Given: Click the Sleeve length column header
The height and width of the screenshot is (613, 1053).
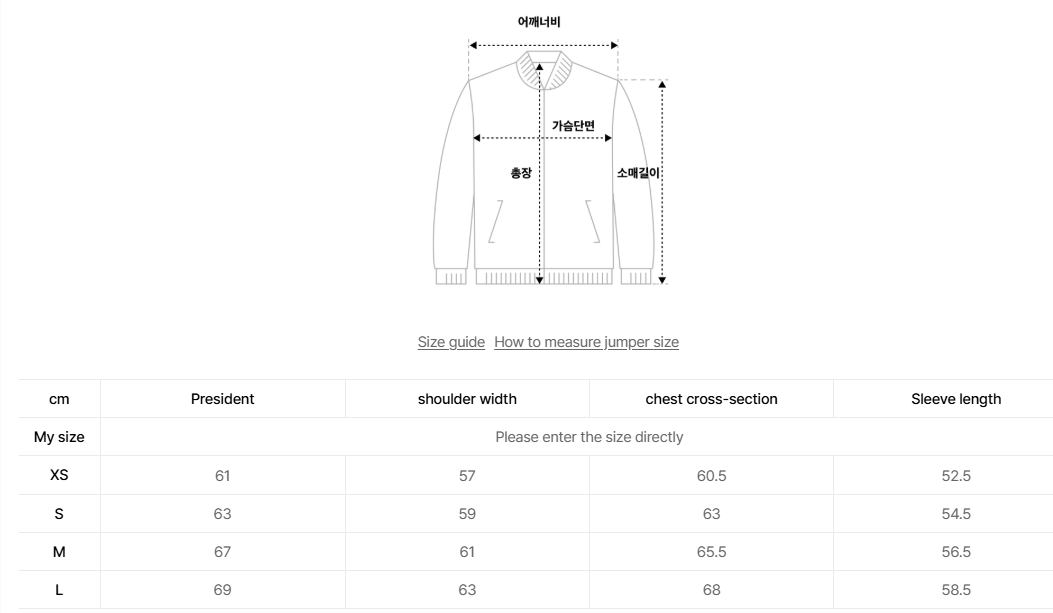Looking at the screenshot, I should (x=955, y=399).
